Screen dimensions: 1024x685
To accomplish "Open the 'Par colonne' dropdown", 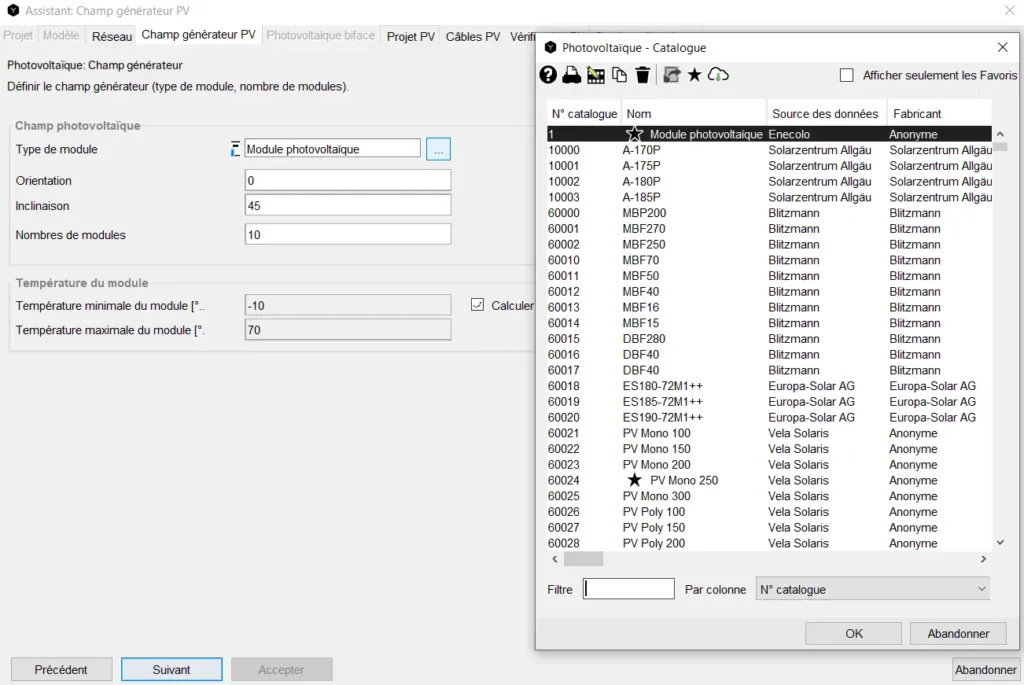I will click(872, 589).
